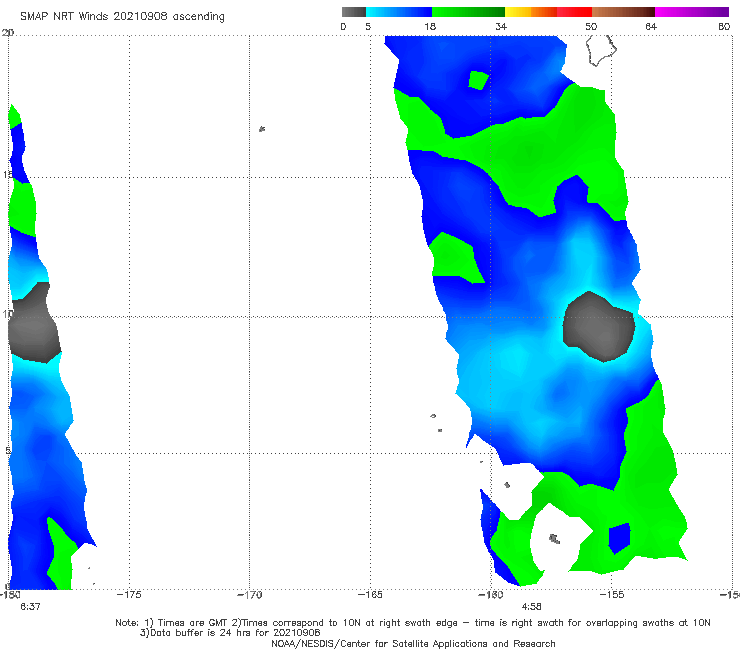The width and height of the screenshot is (740, 650).
Task: Click the color bar label 64
Action: pos(651,26)
